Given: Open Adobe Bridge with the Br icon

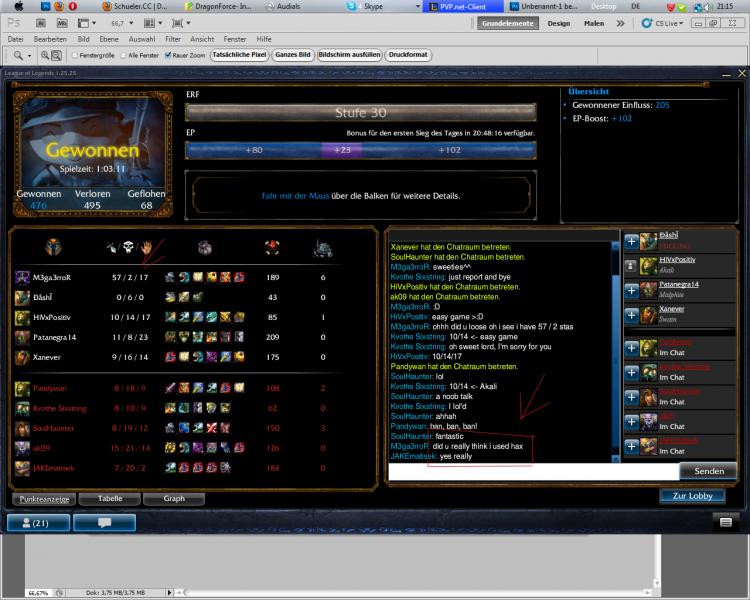Looking at the screenshot, I should tap(41, 23).
